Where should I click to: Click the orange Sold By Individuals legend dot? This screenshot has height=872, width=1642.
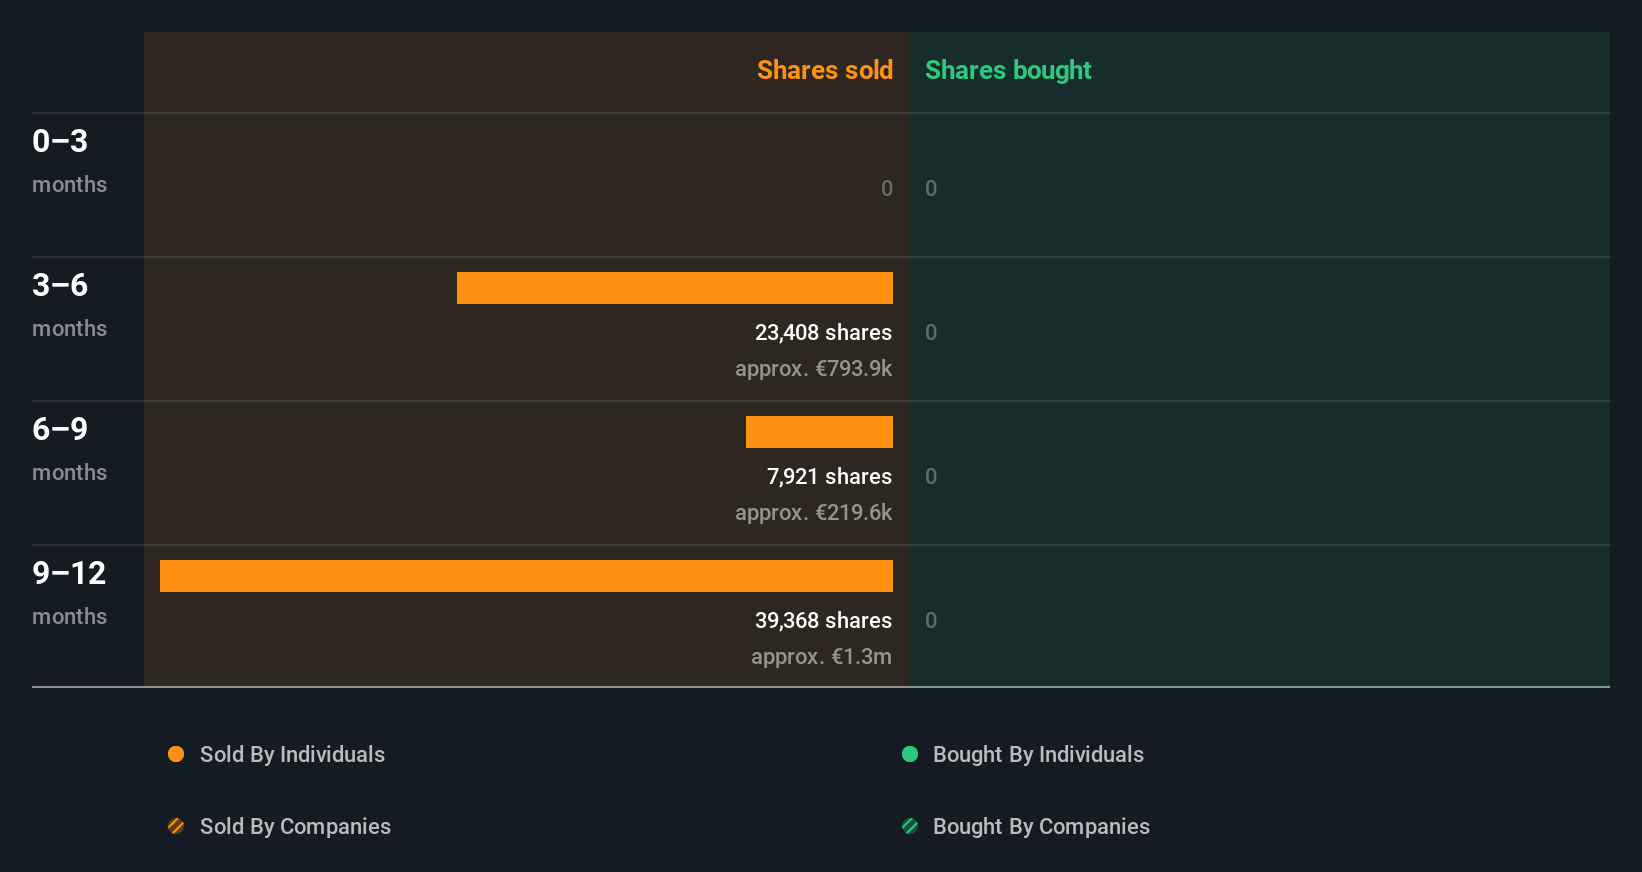176,754
